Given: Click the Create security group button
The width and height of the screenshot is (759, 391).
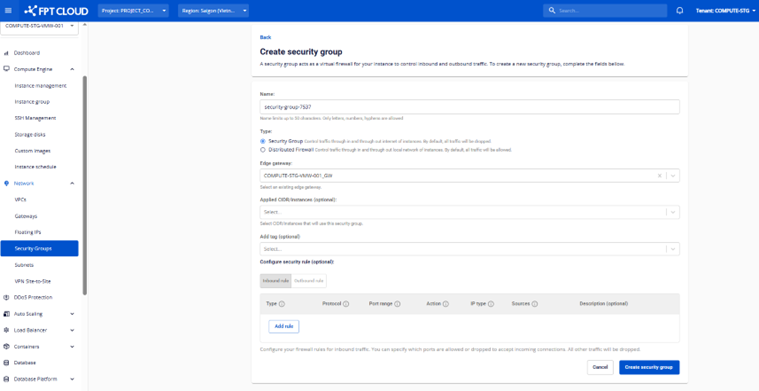Looking at the screenshot, I should 649,367.
